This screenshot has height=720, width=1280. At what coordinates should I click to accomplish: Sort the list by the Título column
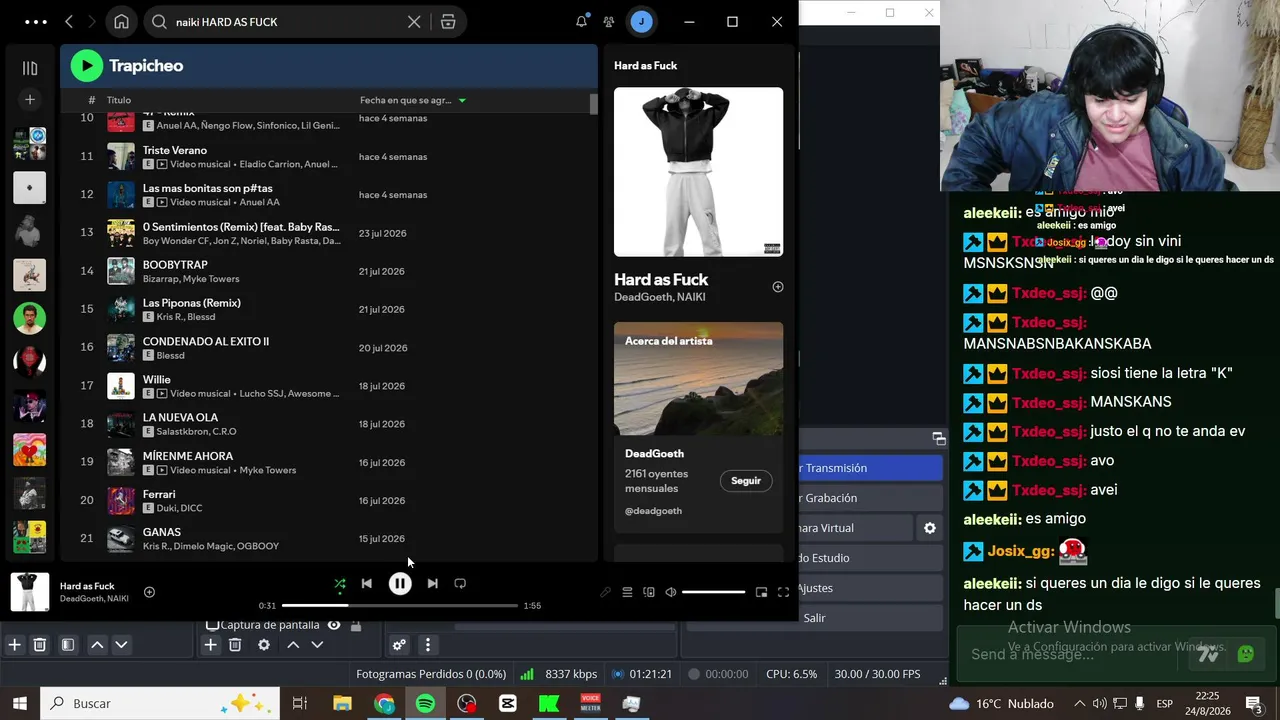point(119,100)
